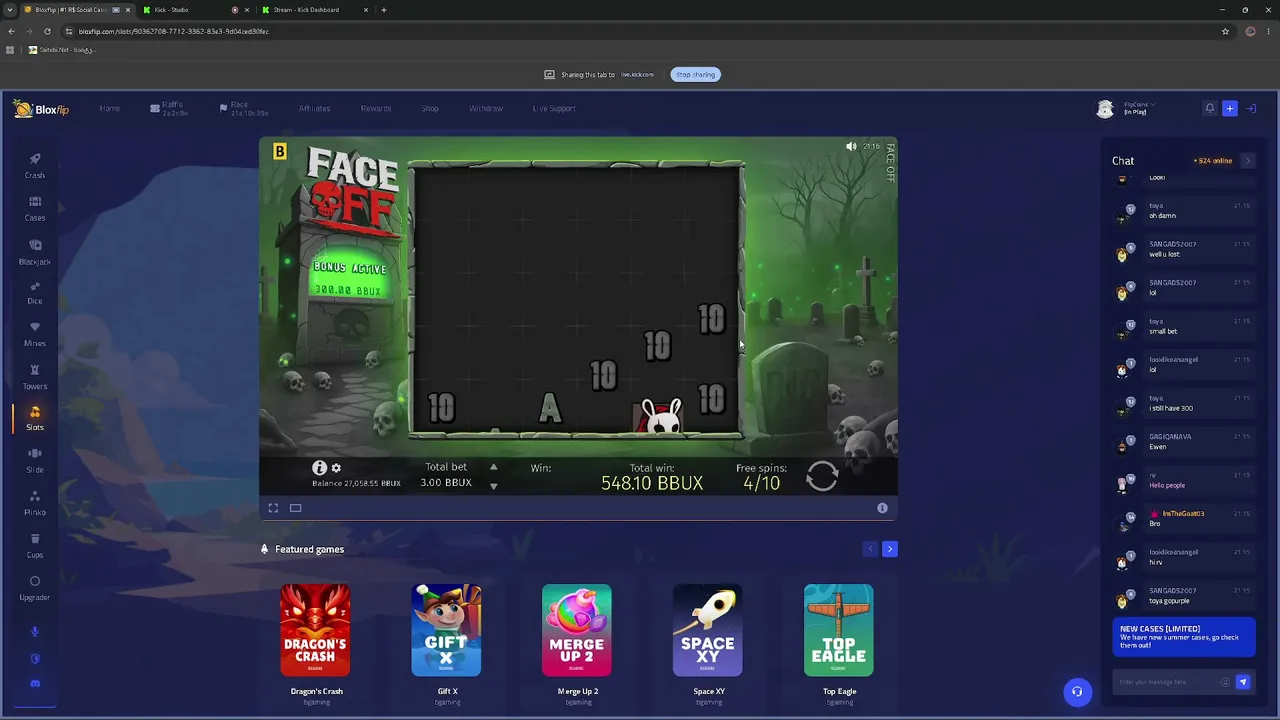Viewport: 1280px width, 720px height.
Task: Click the microphone icon in sidebar
Action: pyautogui.click(x=35, y=631)
